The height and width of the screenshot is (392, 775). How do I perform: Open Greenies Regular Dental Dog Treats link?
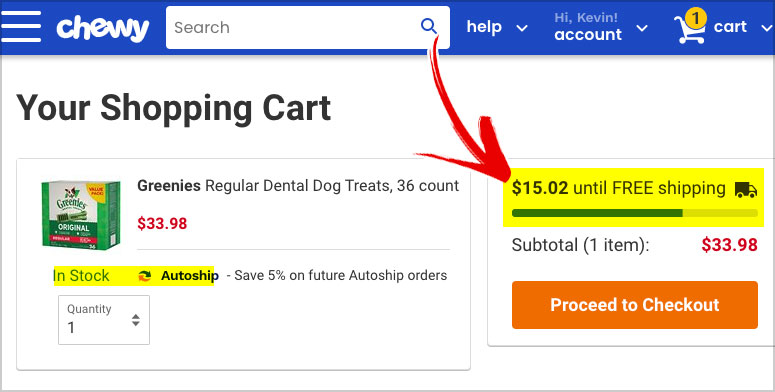(x=298, y=186)
